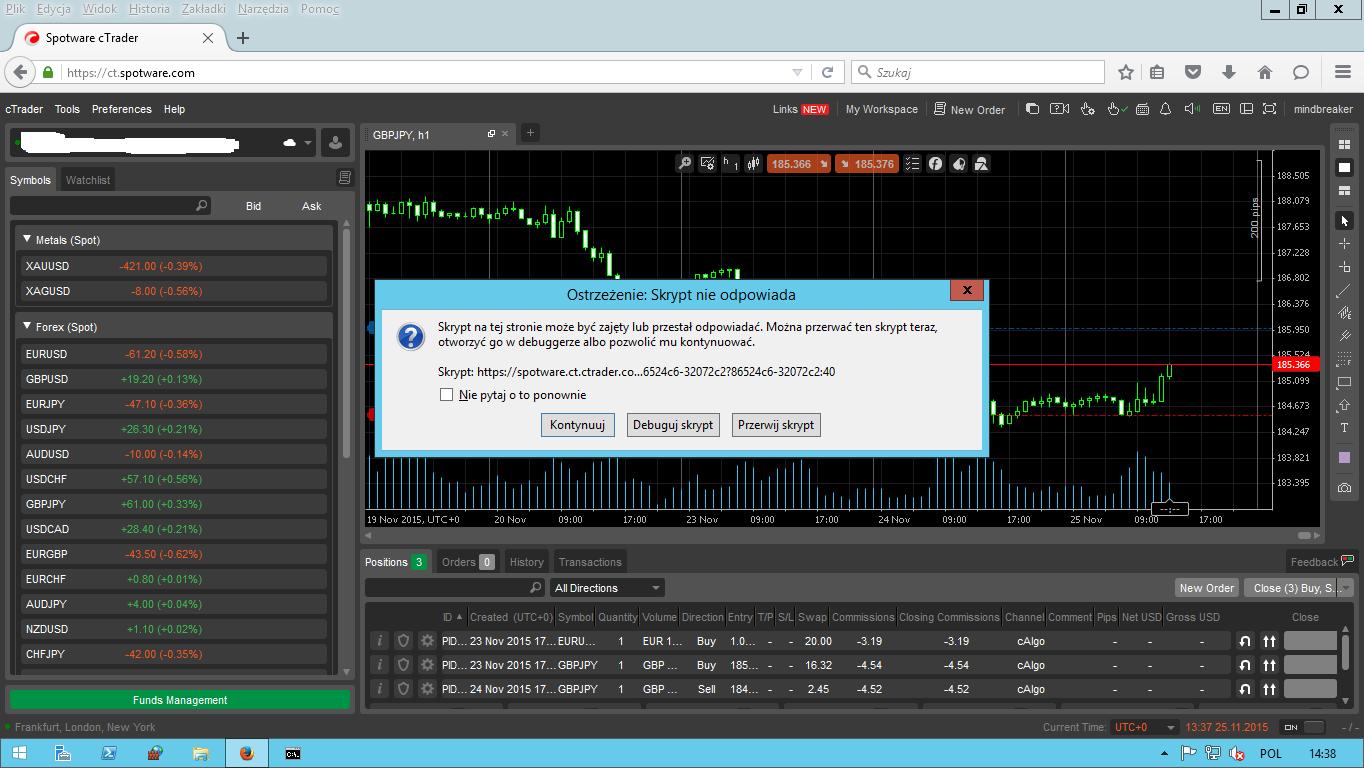
Task: Select the cursor pointer tool
Action: 1344,220
